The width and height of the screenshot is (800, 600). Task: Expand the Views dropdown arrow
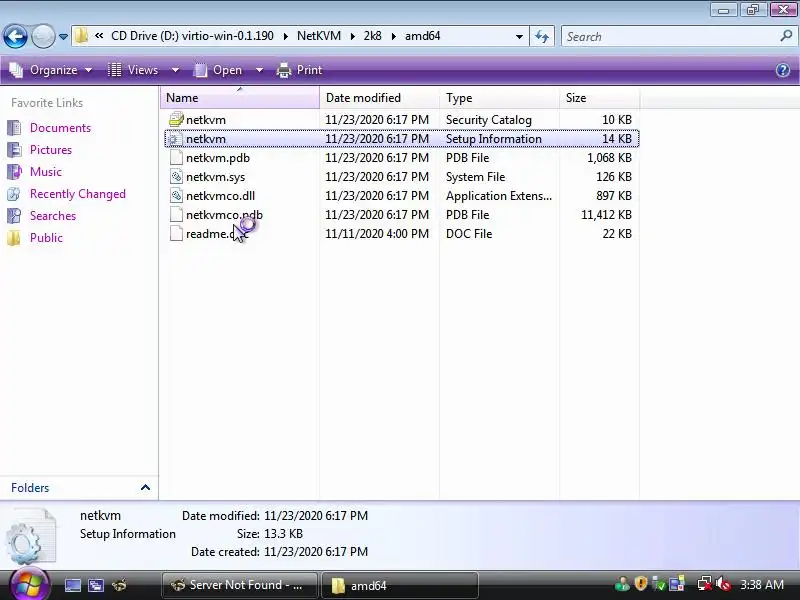tap(175, 70)
